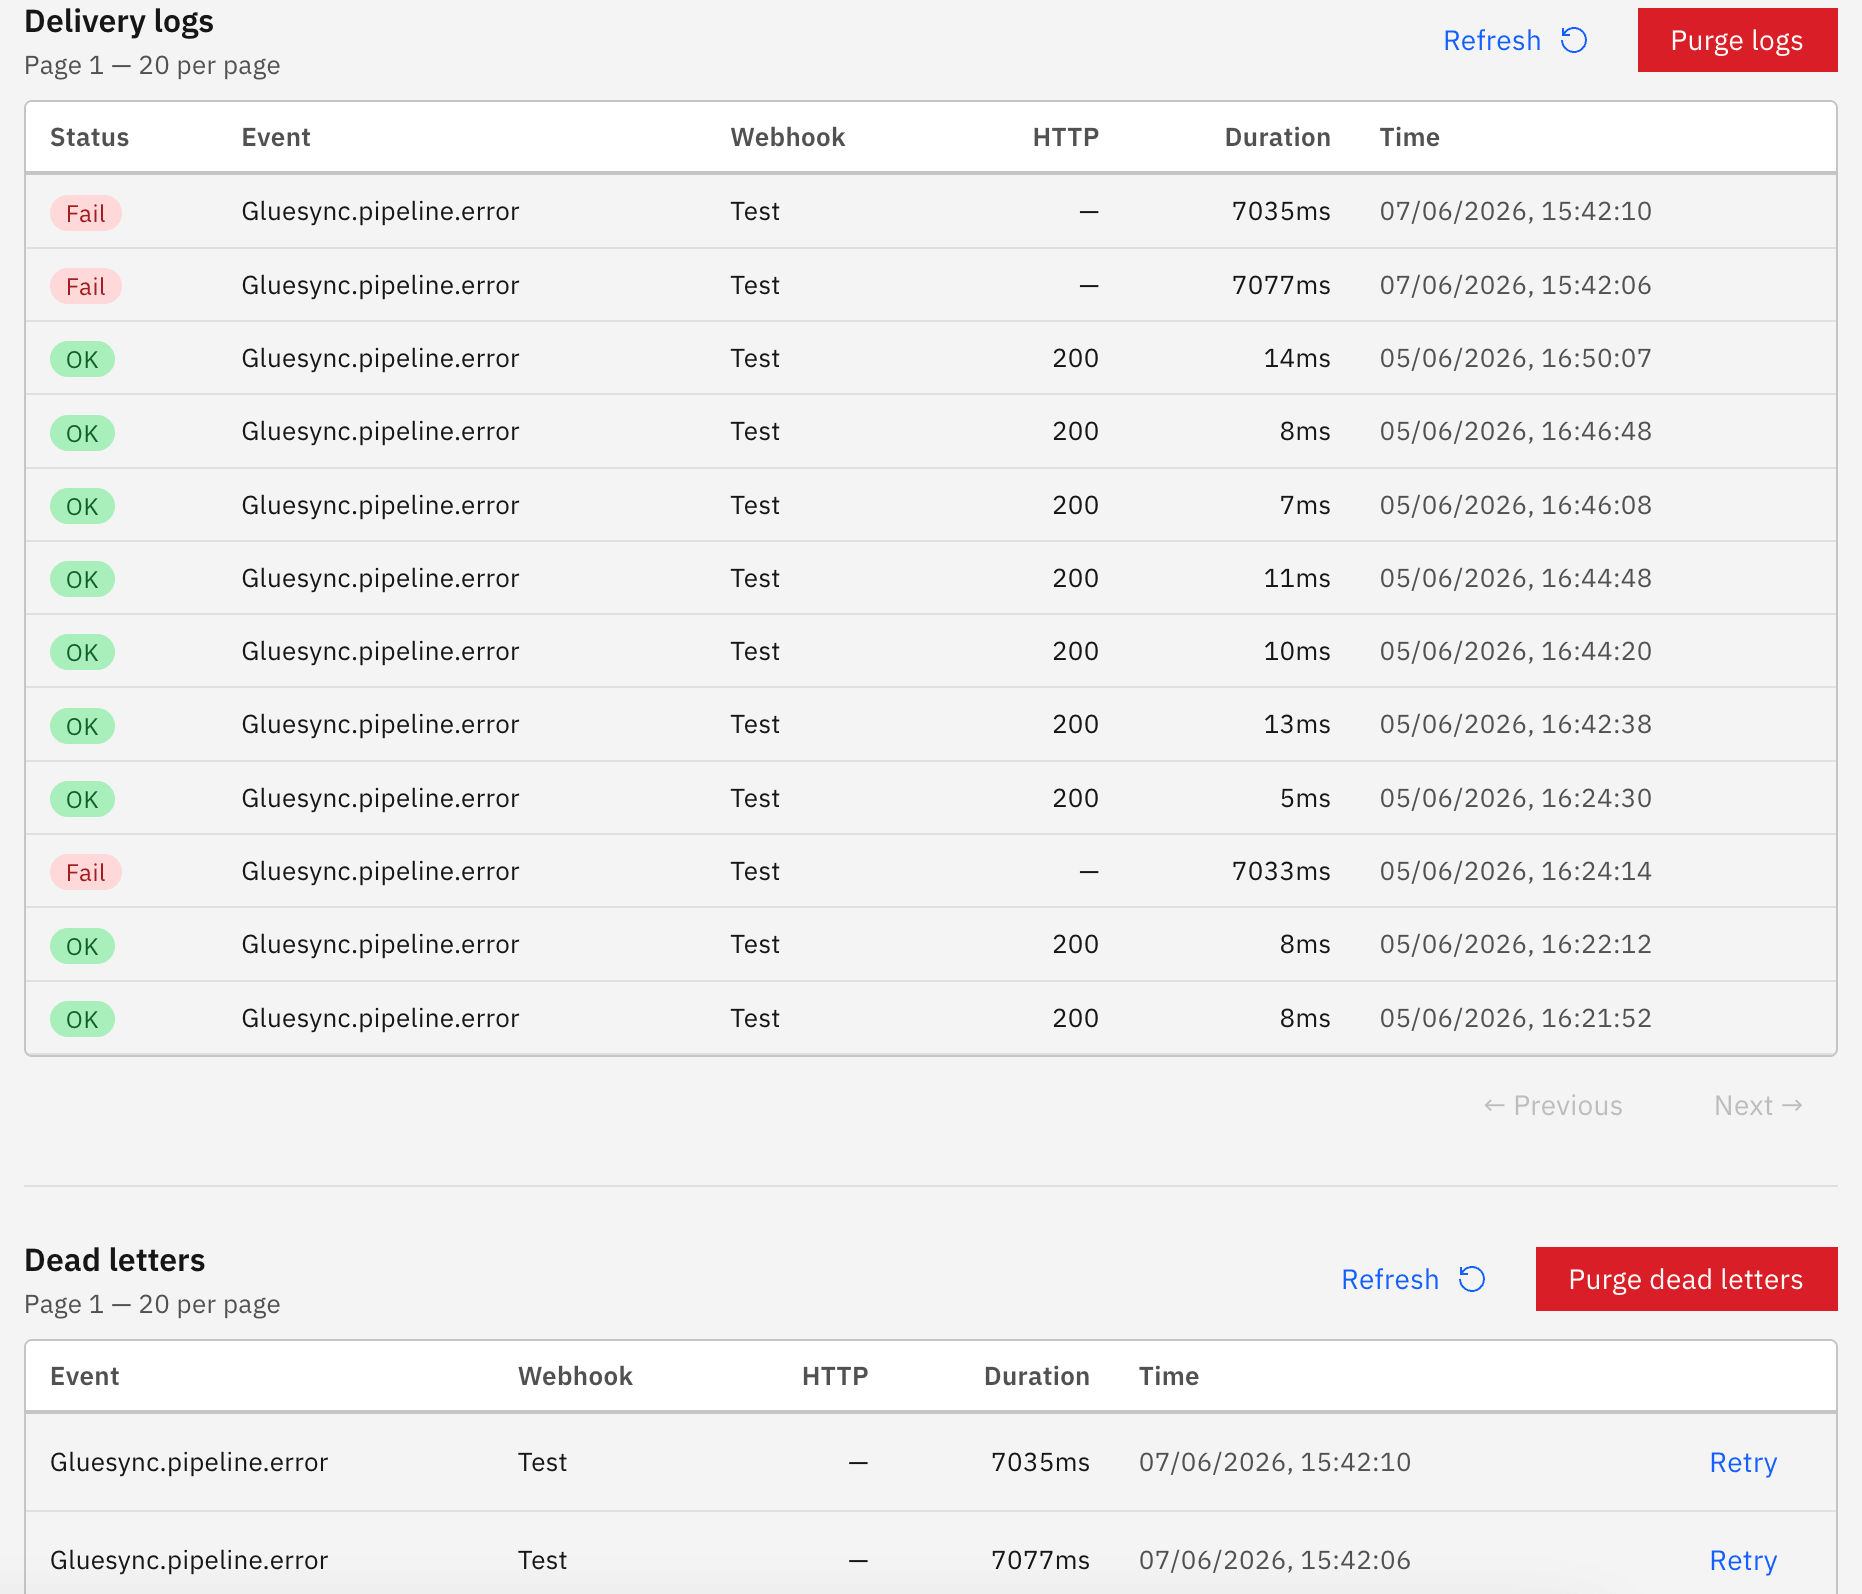Click the Duration column header in Delivery logs
The width and height of the screenshot is (1862, 1594).
[x=1277, y=137]
